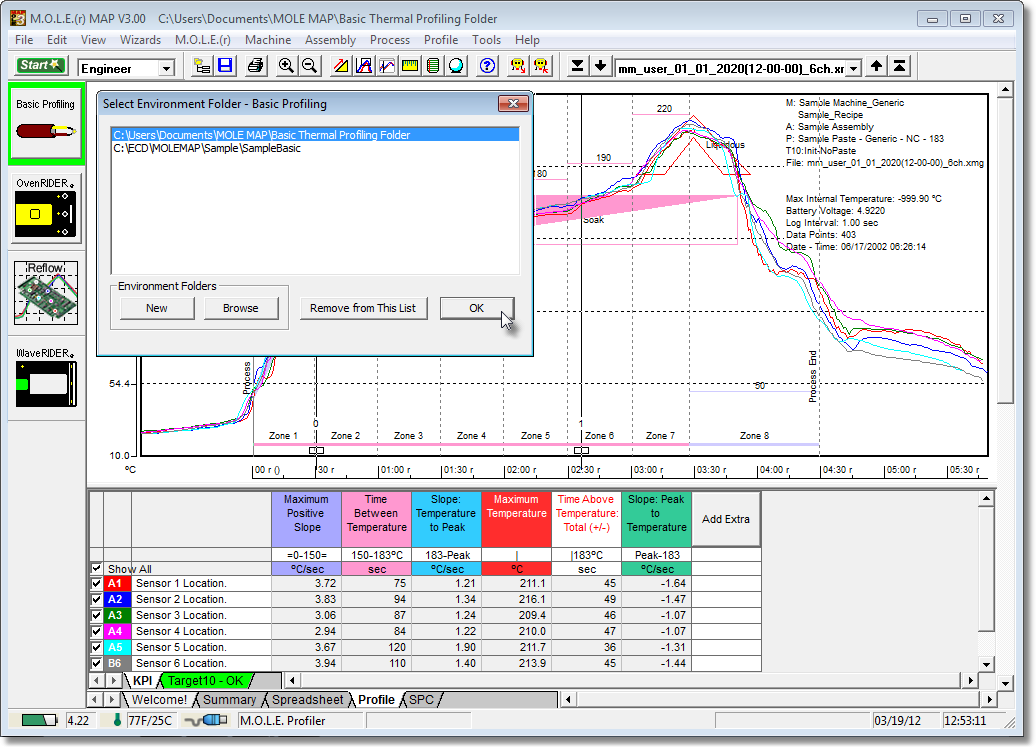Switch to the Summary tab
Image resolution: width=1036 pixels, height=749 pixels.
point(229,699)
